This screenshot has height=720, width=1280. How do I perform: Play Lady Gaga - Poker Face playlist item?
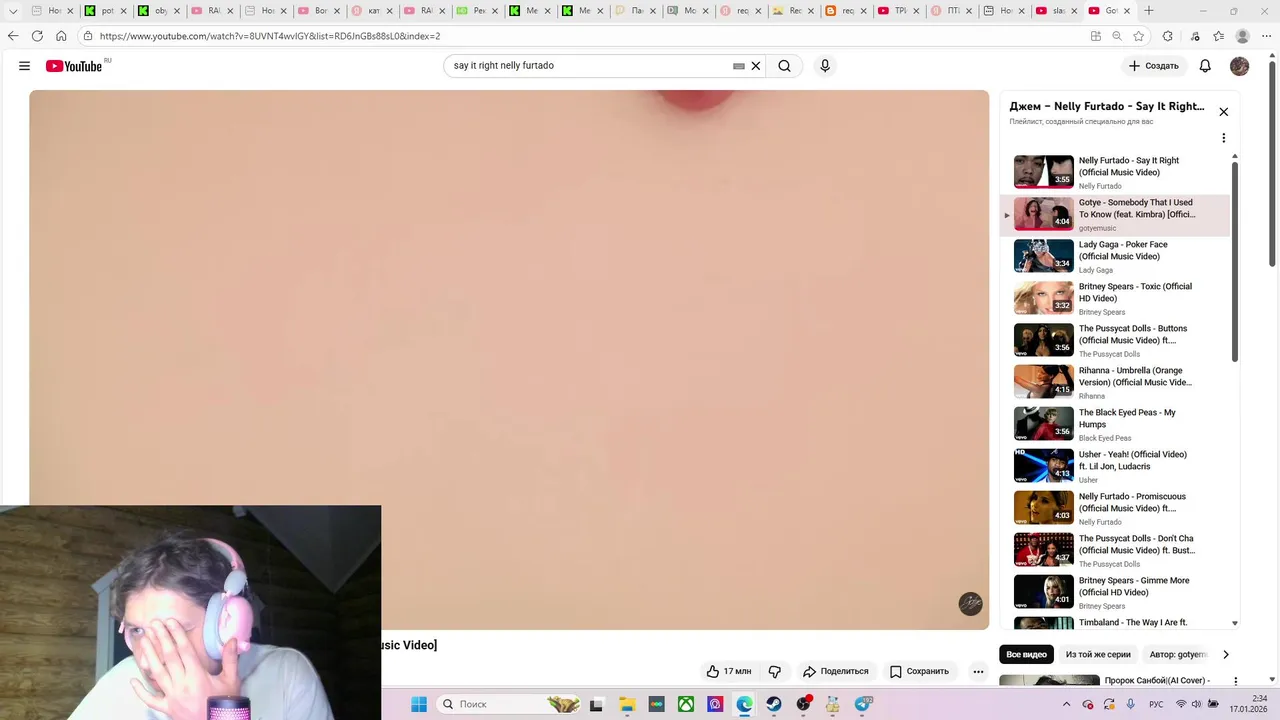[x=1115, y=256]
